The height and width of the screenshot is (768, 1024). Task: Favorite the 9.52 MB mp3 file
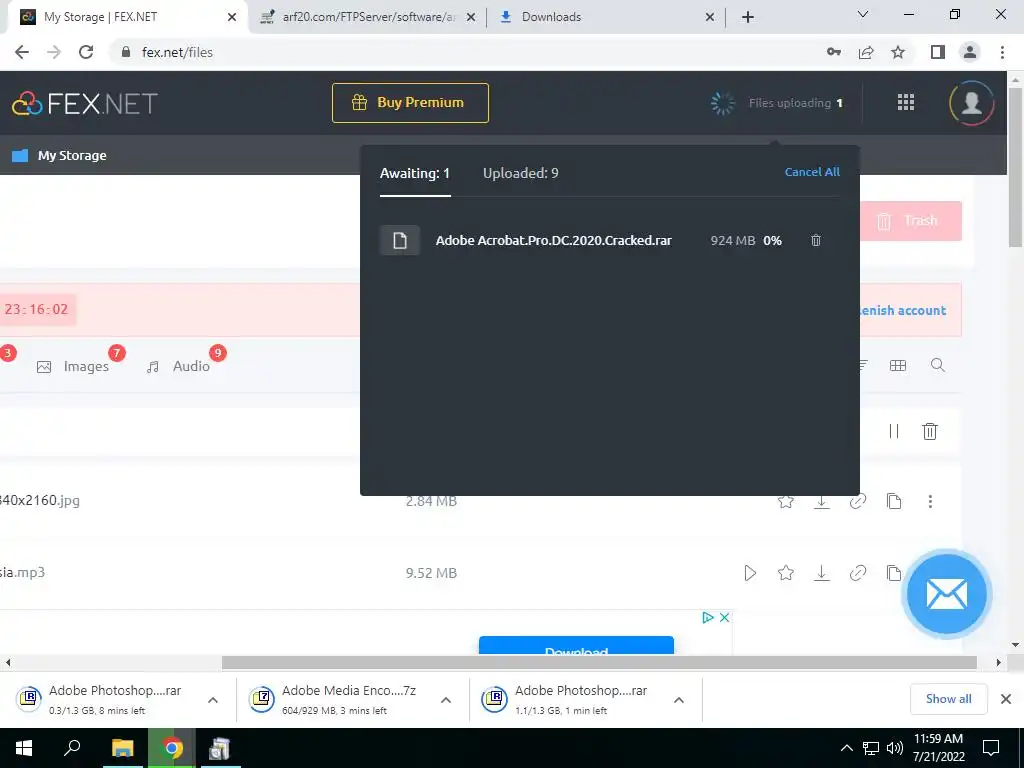(786, 573)
